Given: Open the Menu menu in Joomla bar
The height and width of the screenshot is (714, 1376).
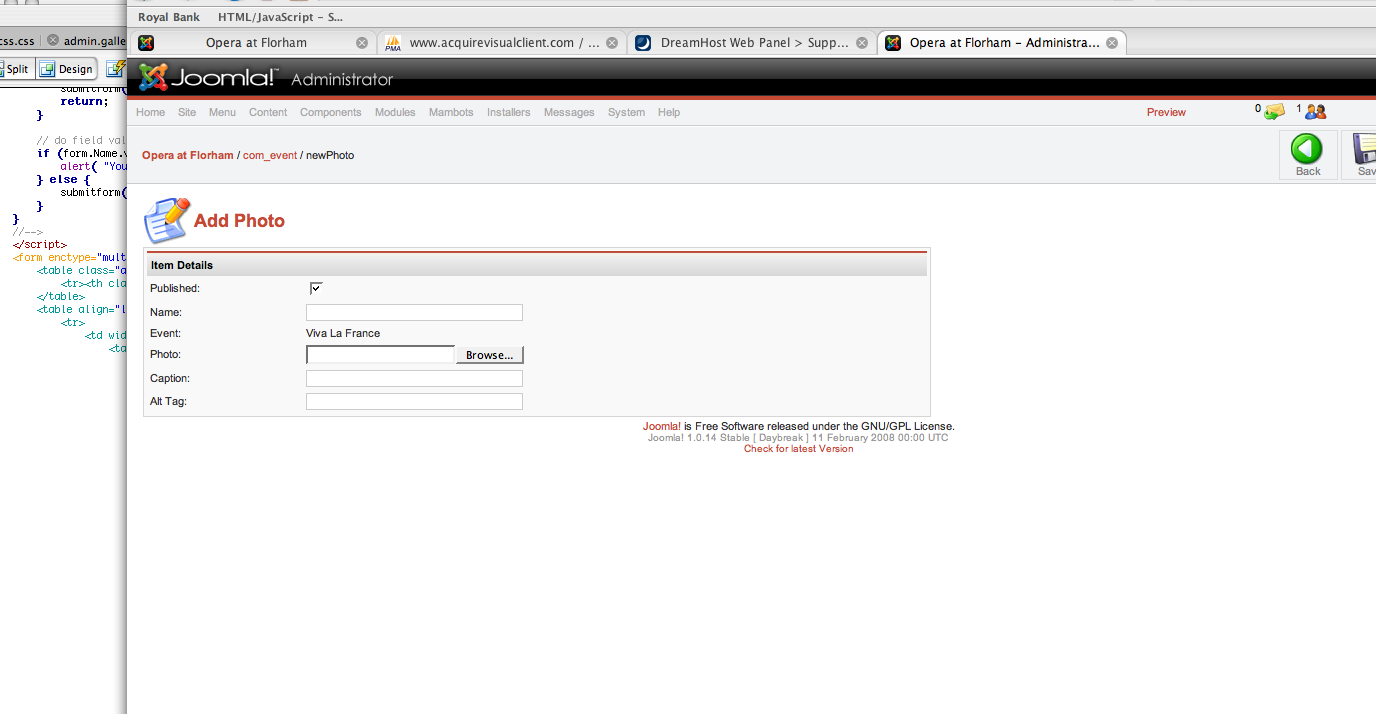Looking at the screenshot, I should (222, 112).
